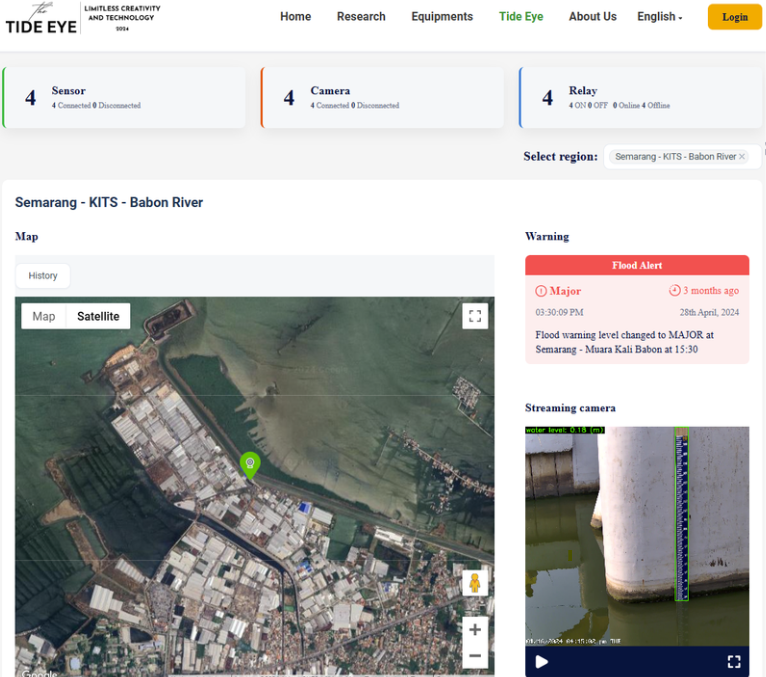The height and width of the screenshot is (677, 766).
Task: Go to the Research page
Action: tap(361, 17)
